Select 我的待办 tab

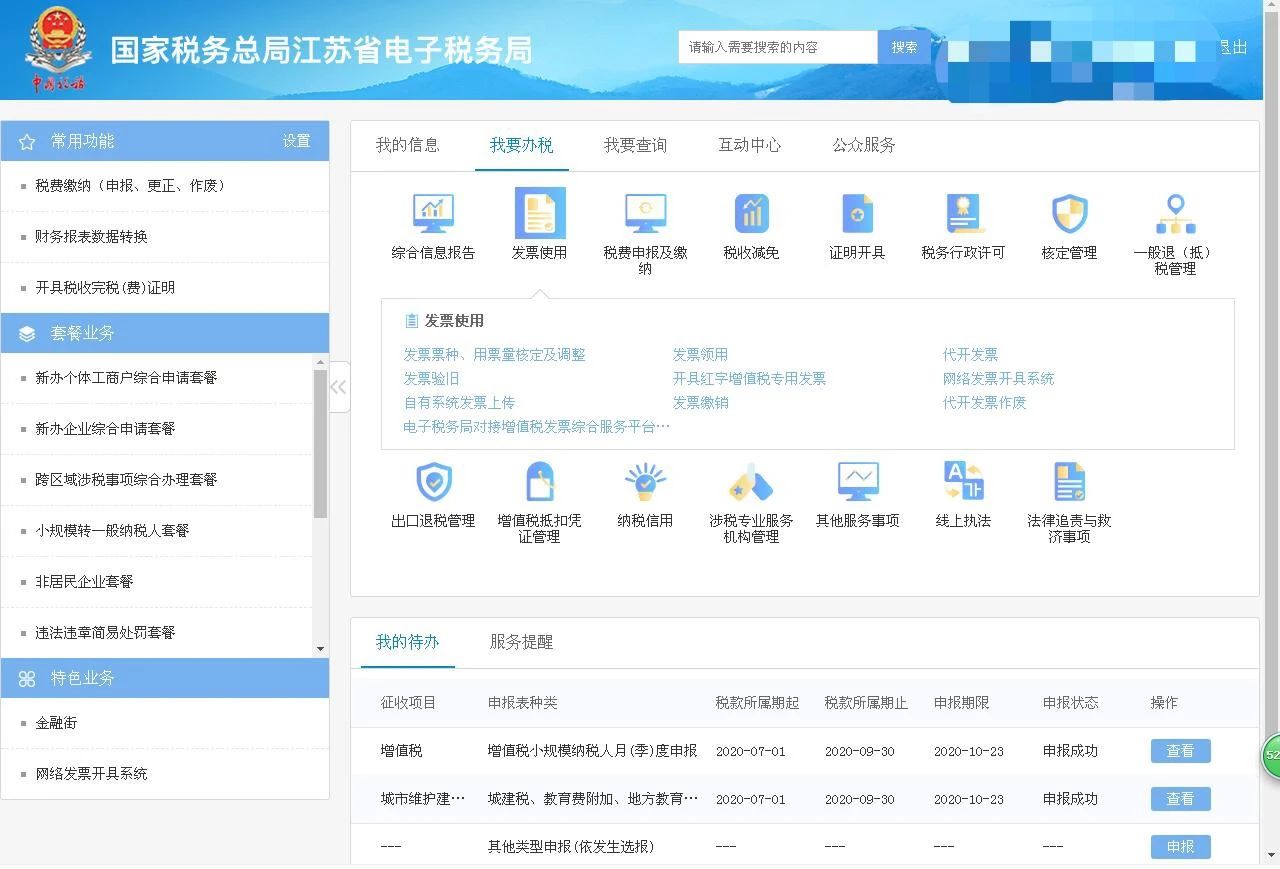tap(407, 642)
